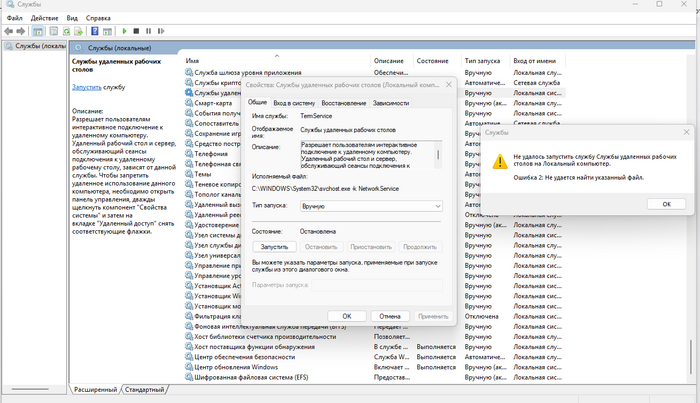The image size is (700, 403).
Task: Switch to the Восстановление tab
Action: coord(344,103)
